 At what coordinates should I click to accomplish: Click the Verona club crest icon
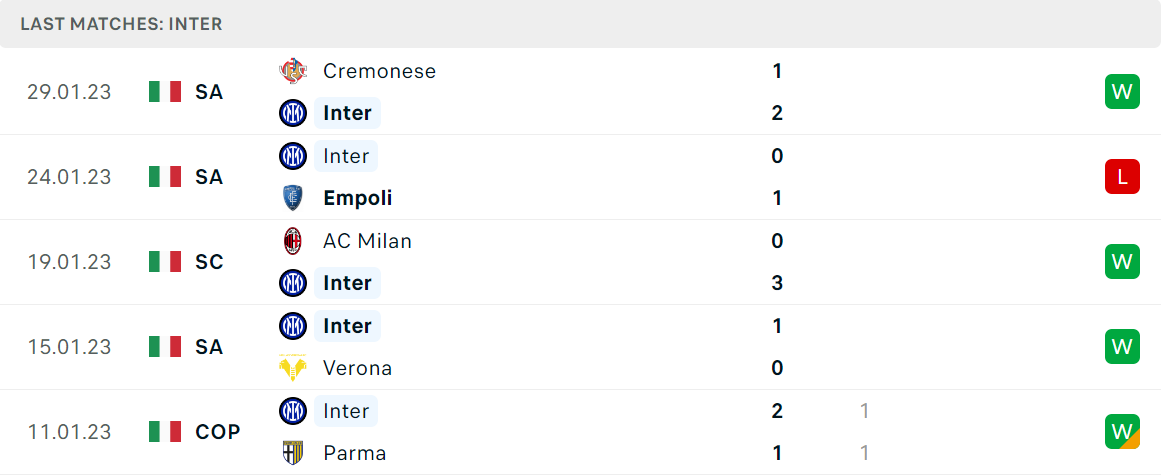(292, 368)
